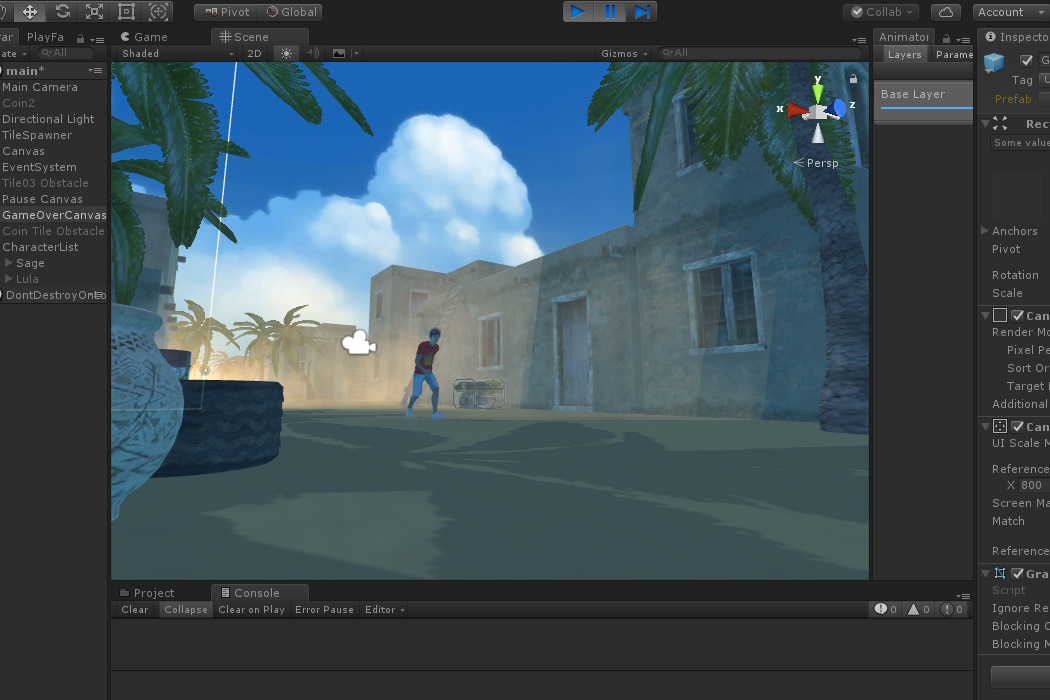Click the X reference resolution field
Viewport: 1050px width, 700px height.
[1034, 485]
